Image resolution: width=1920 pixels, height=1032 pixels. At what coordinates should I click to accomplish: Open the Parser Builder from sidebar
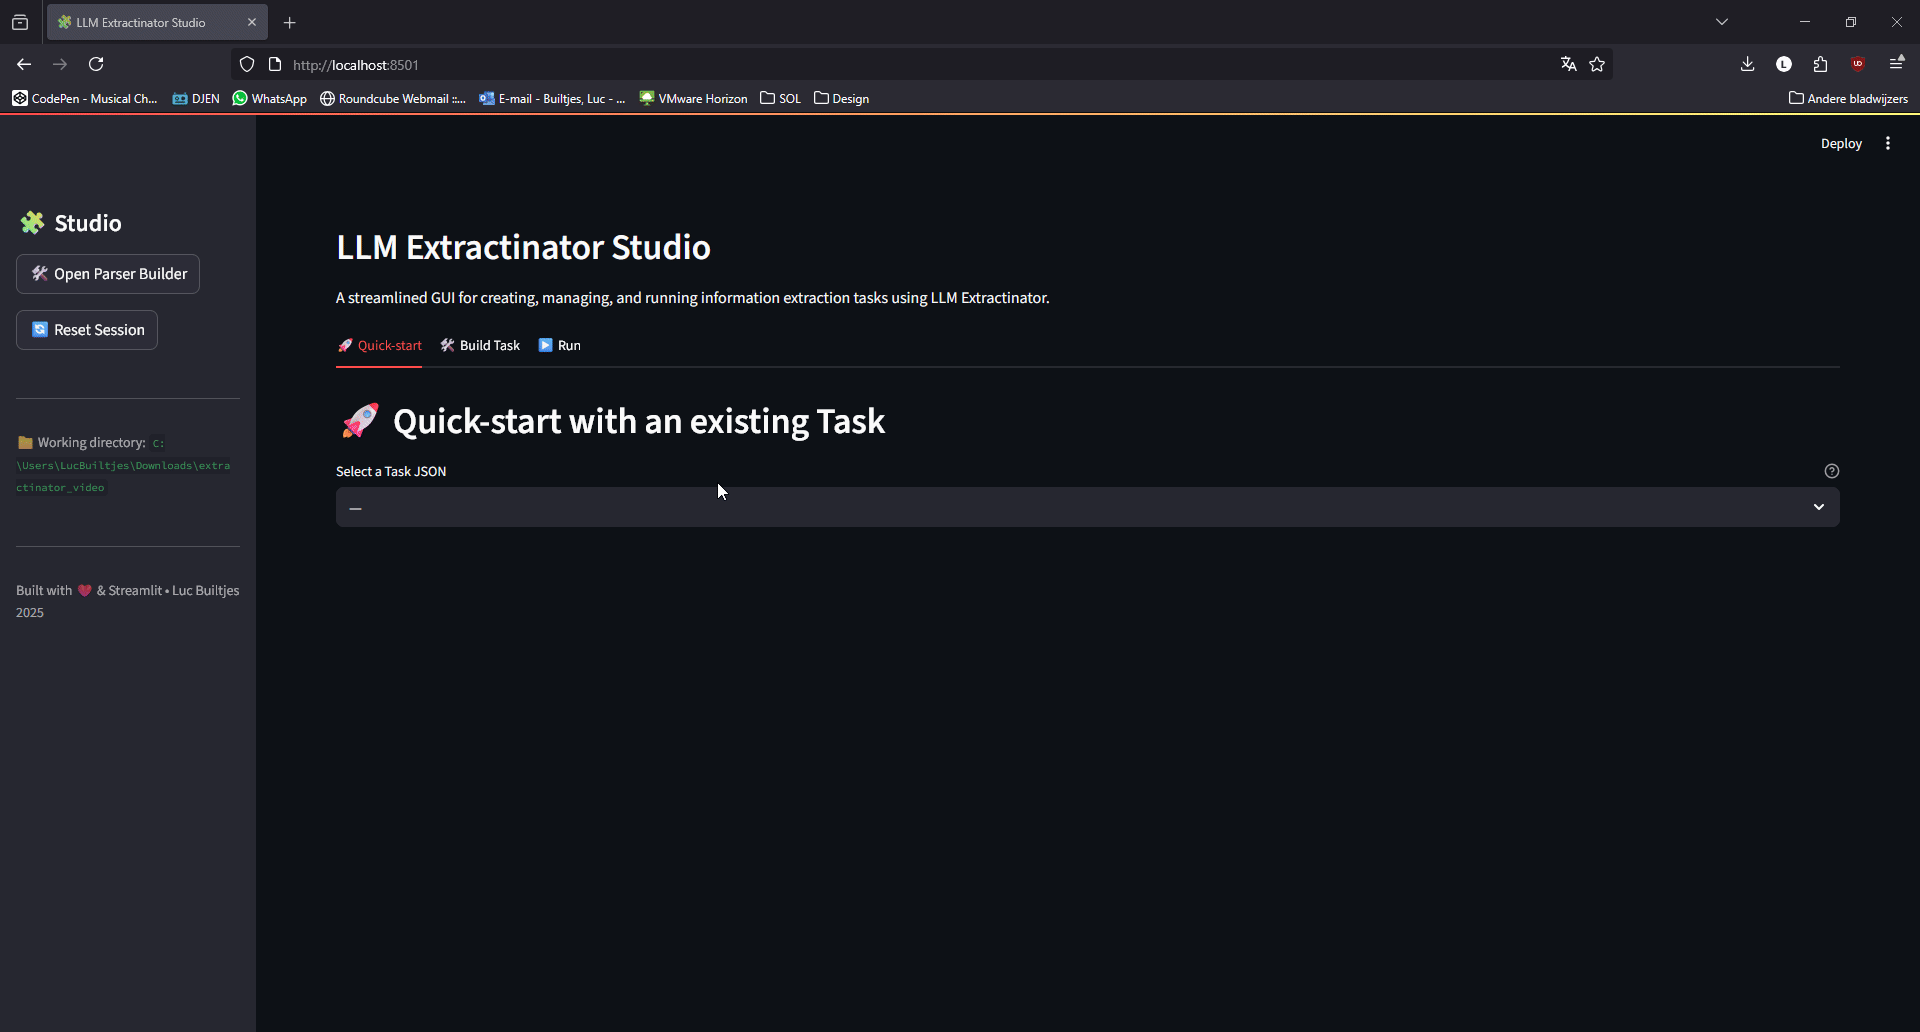tap(108, 274)
